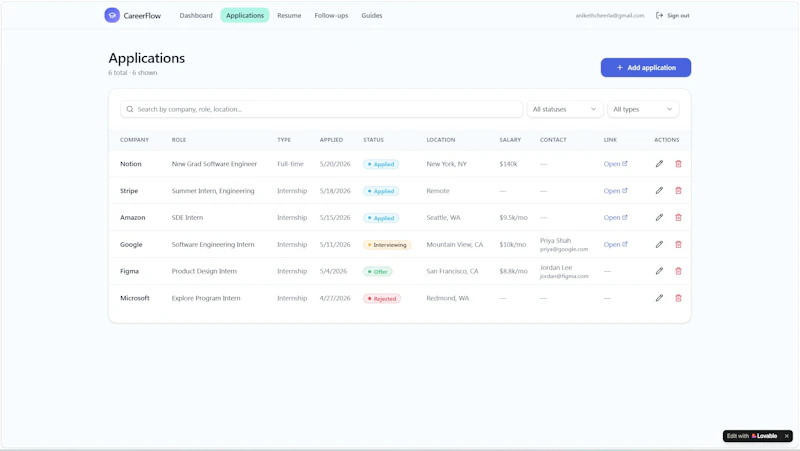Click the Microsoft company name
This screenshot has height=451, width=800.
(135, 298)
